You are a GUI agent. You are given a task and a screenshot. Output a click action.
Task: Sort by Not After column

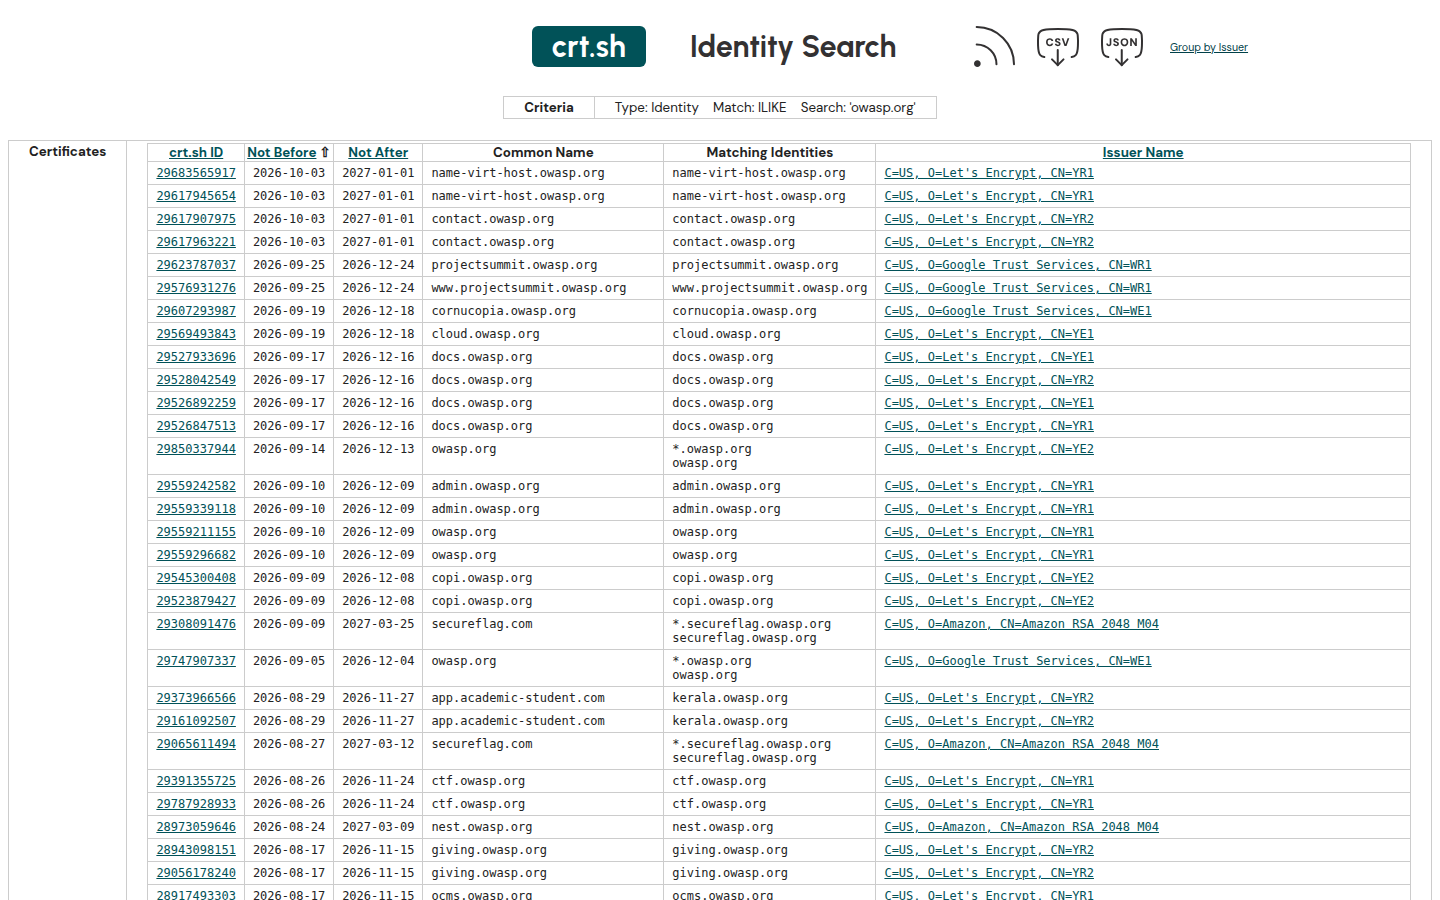point(378,152)
